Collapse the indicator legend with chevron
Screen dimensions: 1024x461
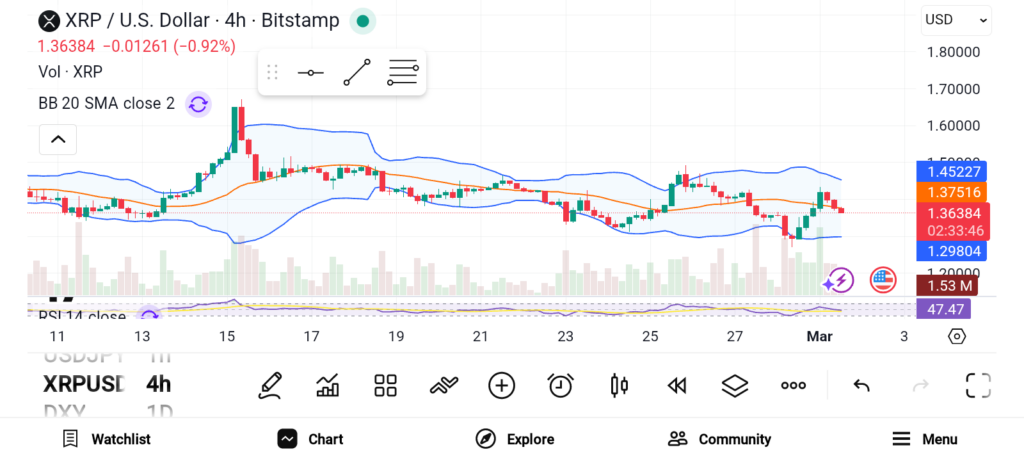pyautogui.click(x=58, y=139)
